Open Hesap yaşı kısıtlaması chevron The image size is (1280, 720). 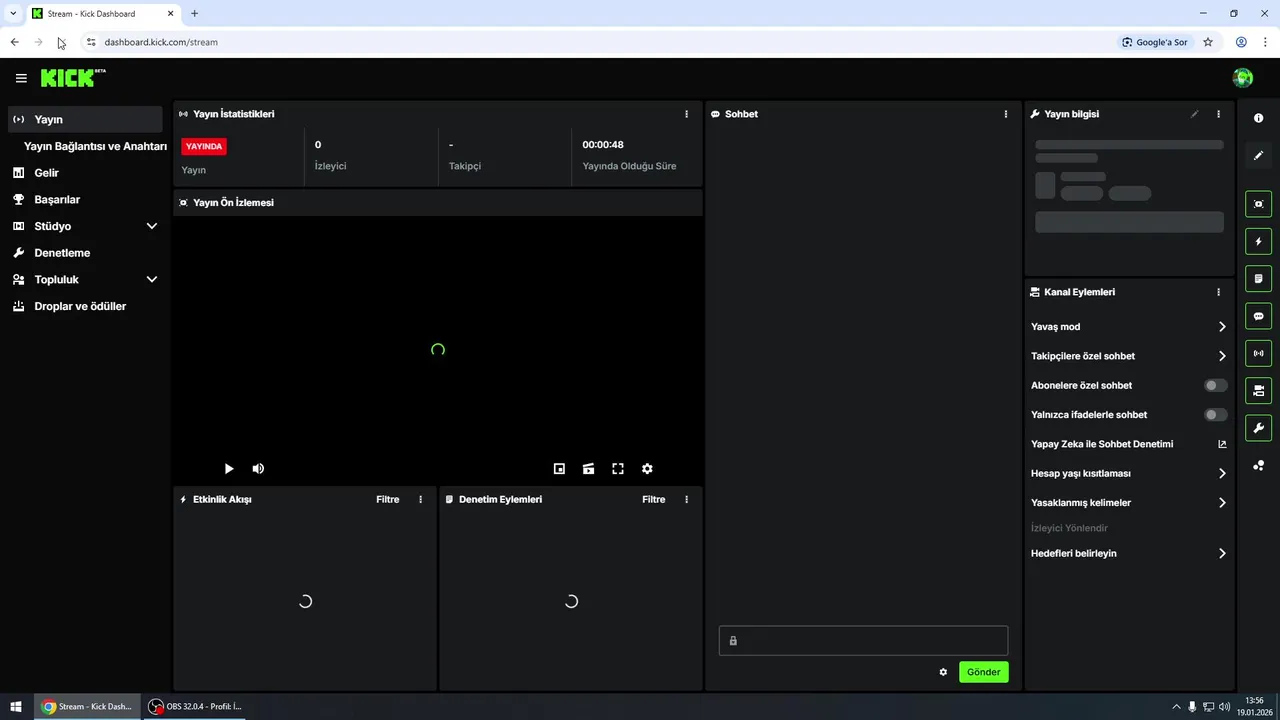1222,473
